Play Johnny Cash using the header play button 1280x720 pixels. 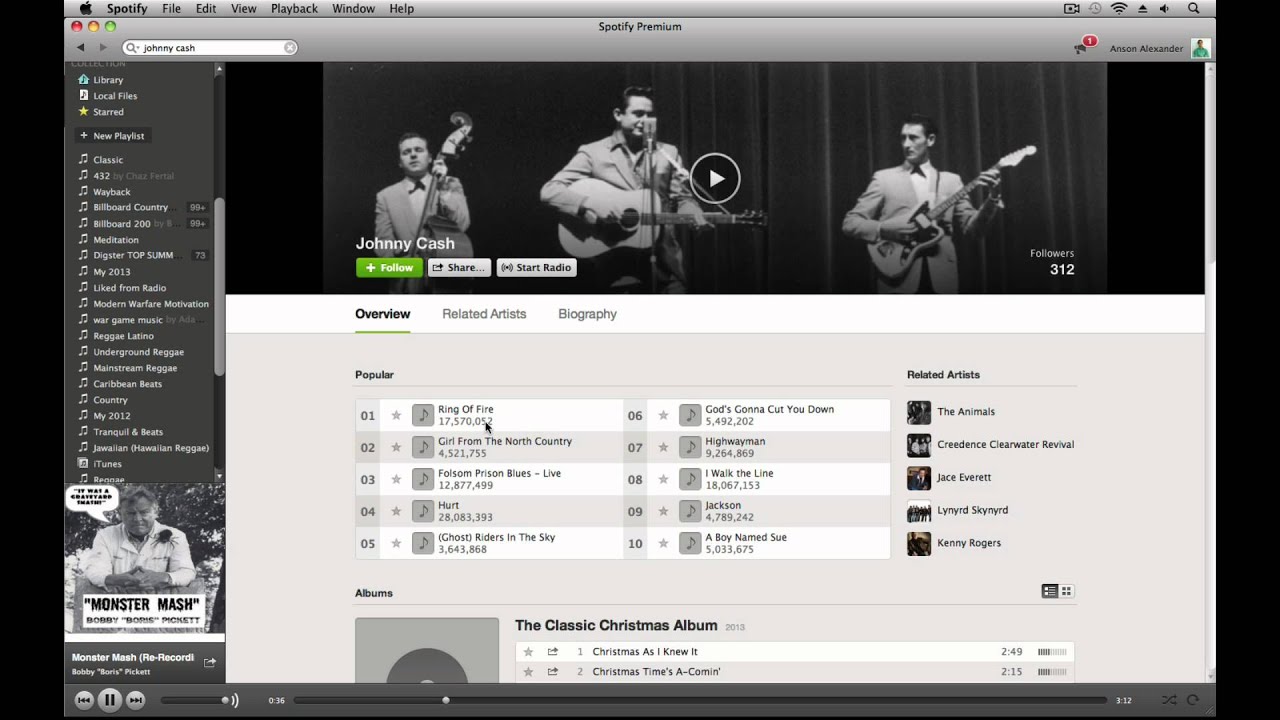tap(715, 179)
